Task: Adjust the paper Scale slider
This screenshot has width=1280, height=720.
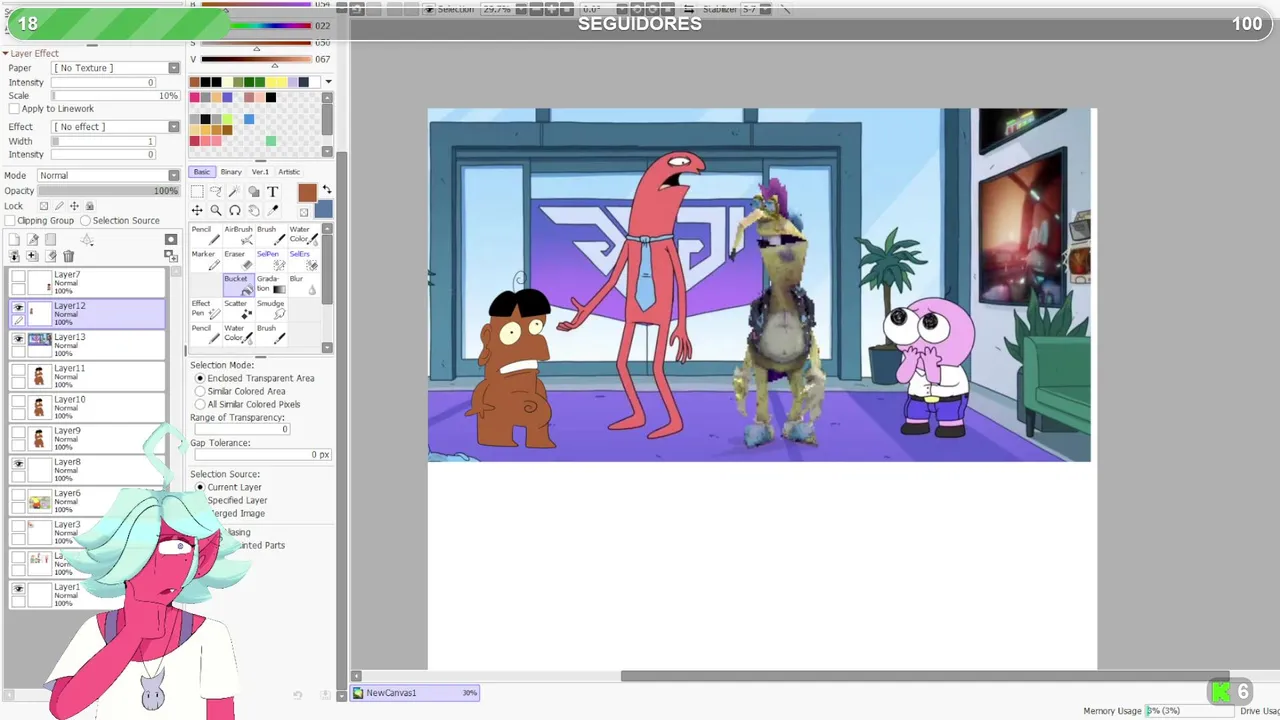Action: [x=116, y=96]
